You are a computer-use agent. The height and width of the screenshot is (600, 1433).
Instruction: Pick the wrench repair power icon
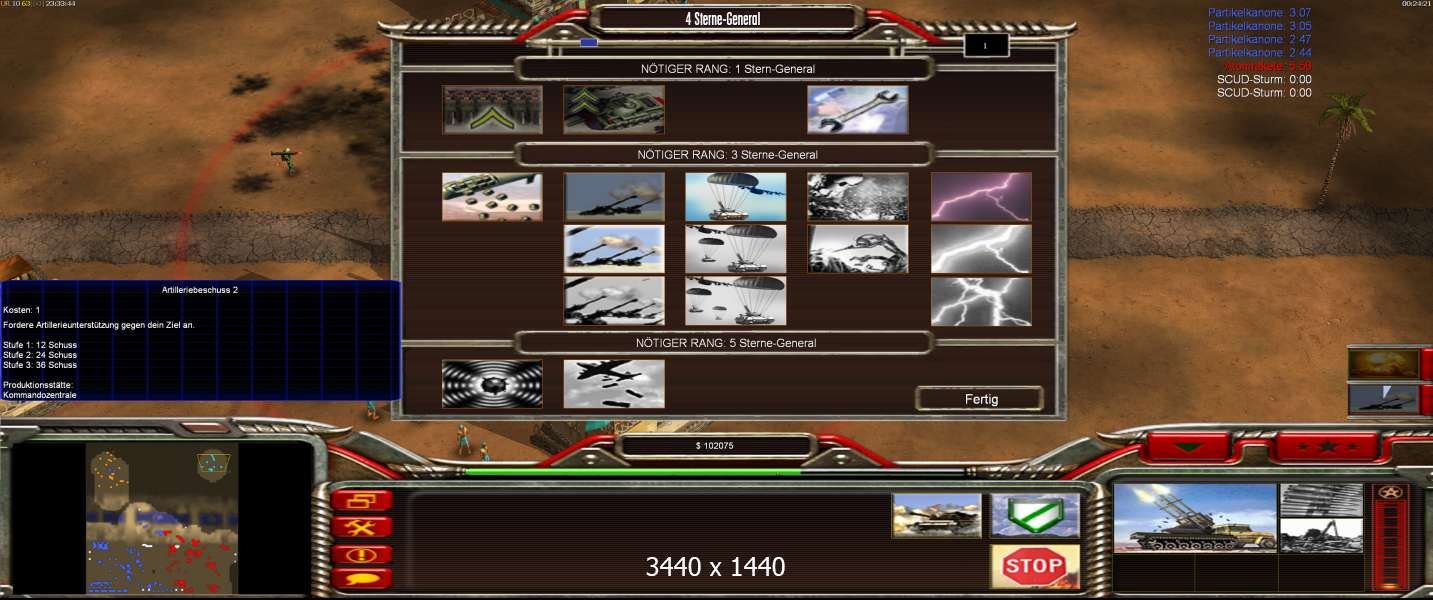click(858, 110)
